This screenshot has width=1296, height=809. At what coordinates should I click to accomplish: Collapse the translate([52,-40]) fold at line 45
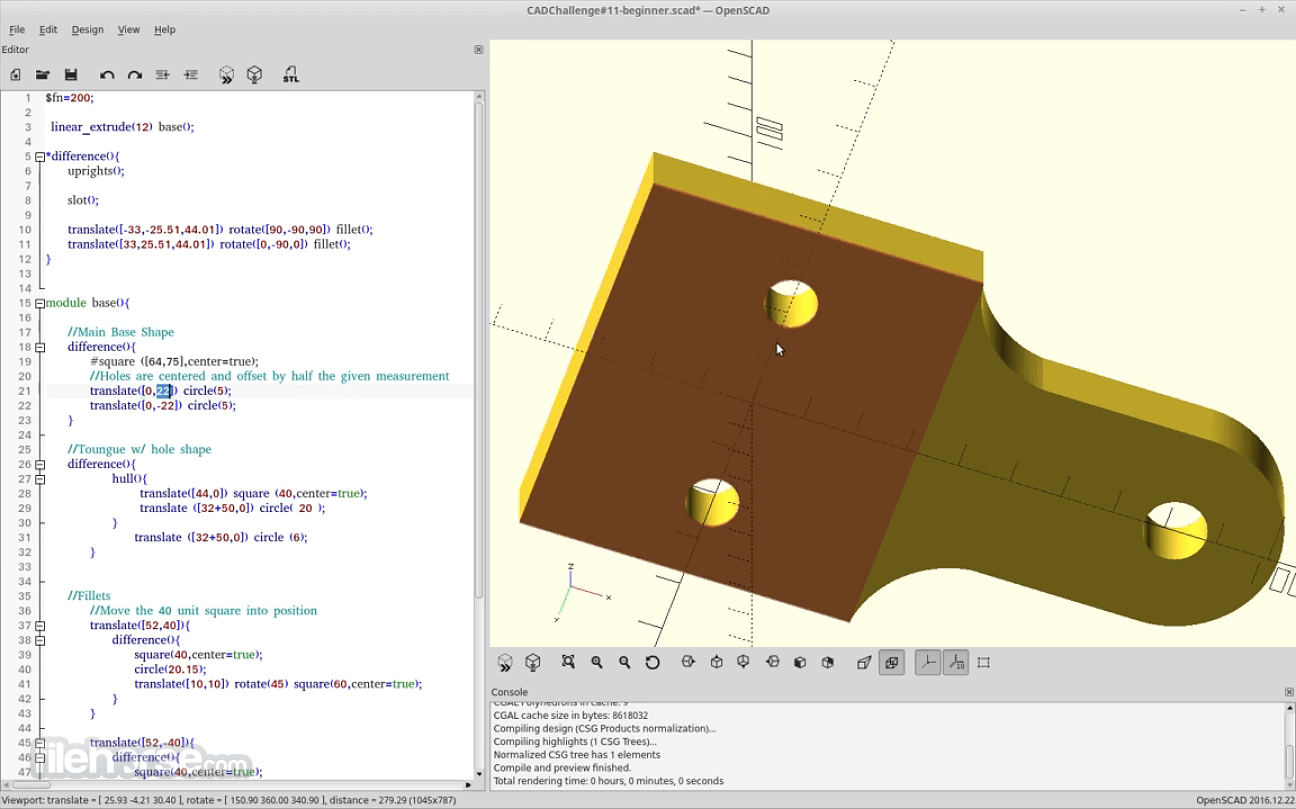click(x=40, y=743)
